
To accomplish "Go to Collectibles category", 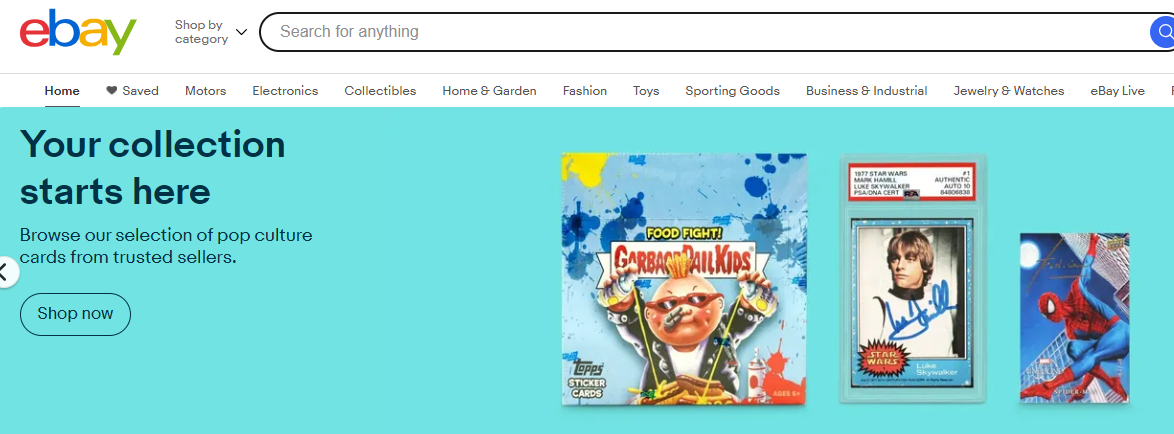I will (380, 91).
